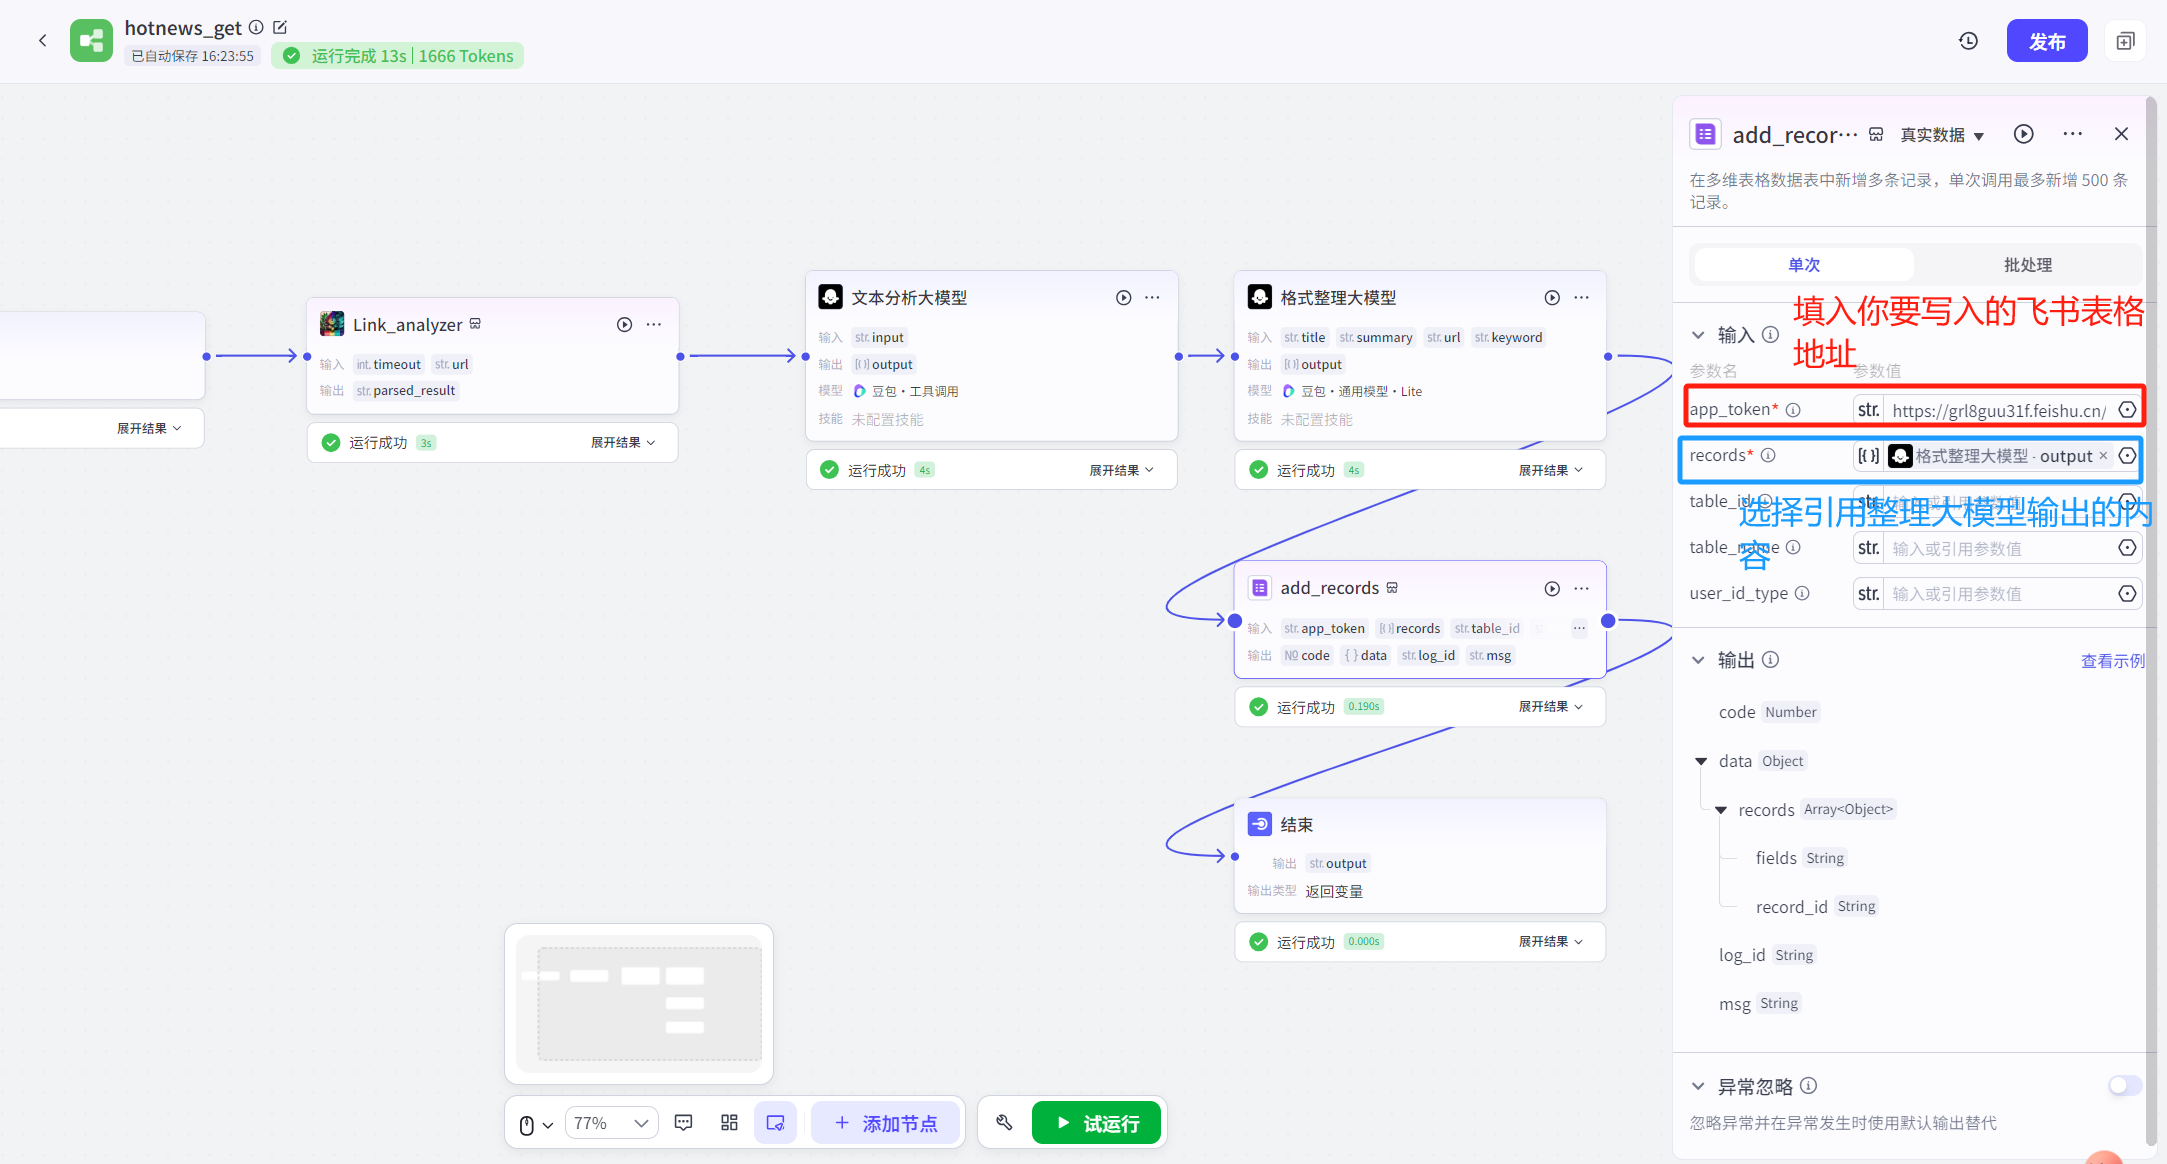
Task: Run the Link_analyzer node with play icon
Action: (624, 324)
